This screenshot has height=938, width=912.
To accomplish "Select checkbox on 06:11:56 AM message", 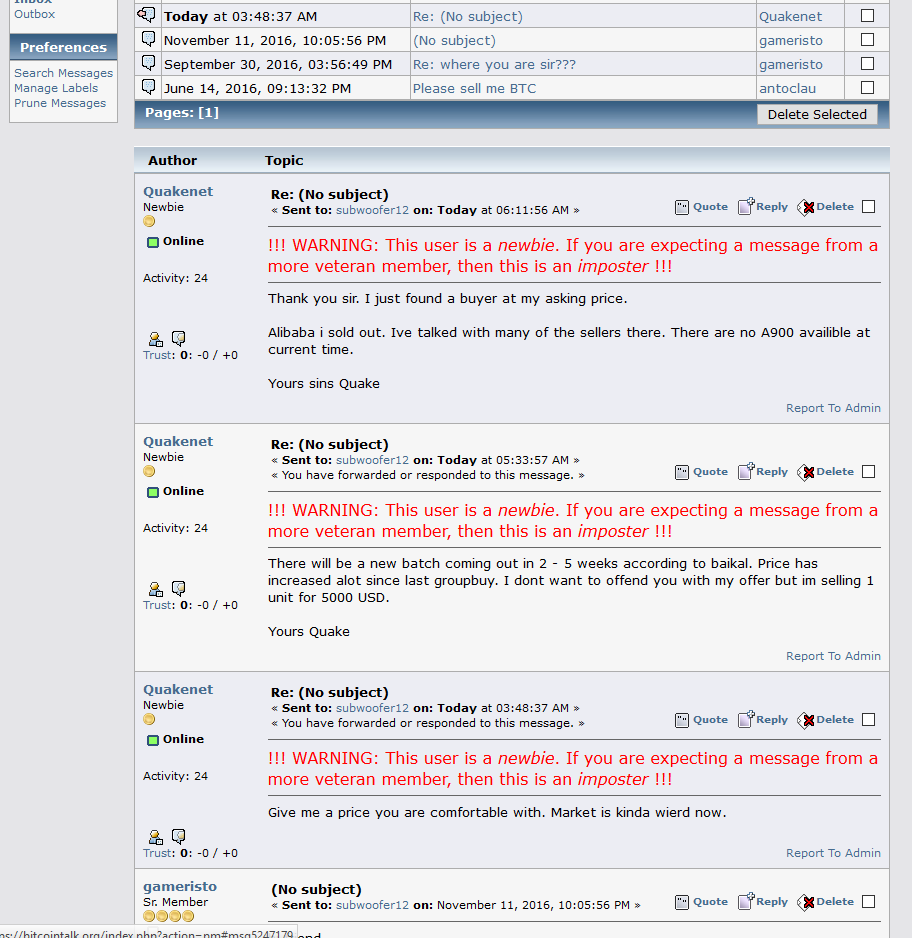I will (868, 206).
